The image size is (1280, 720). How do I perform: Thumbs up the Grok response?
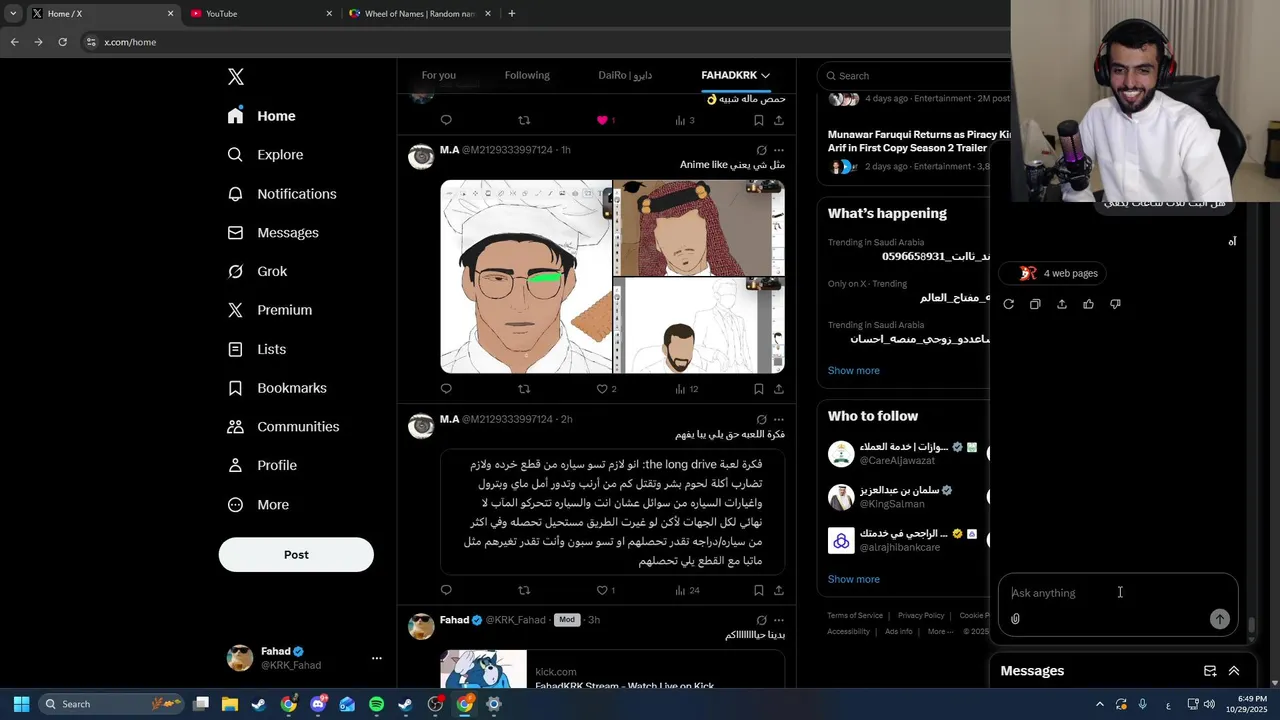[1088, 304]
